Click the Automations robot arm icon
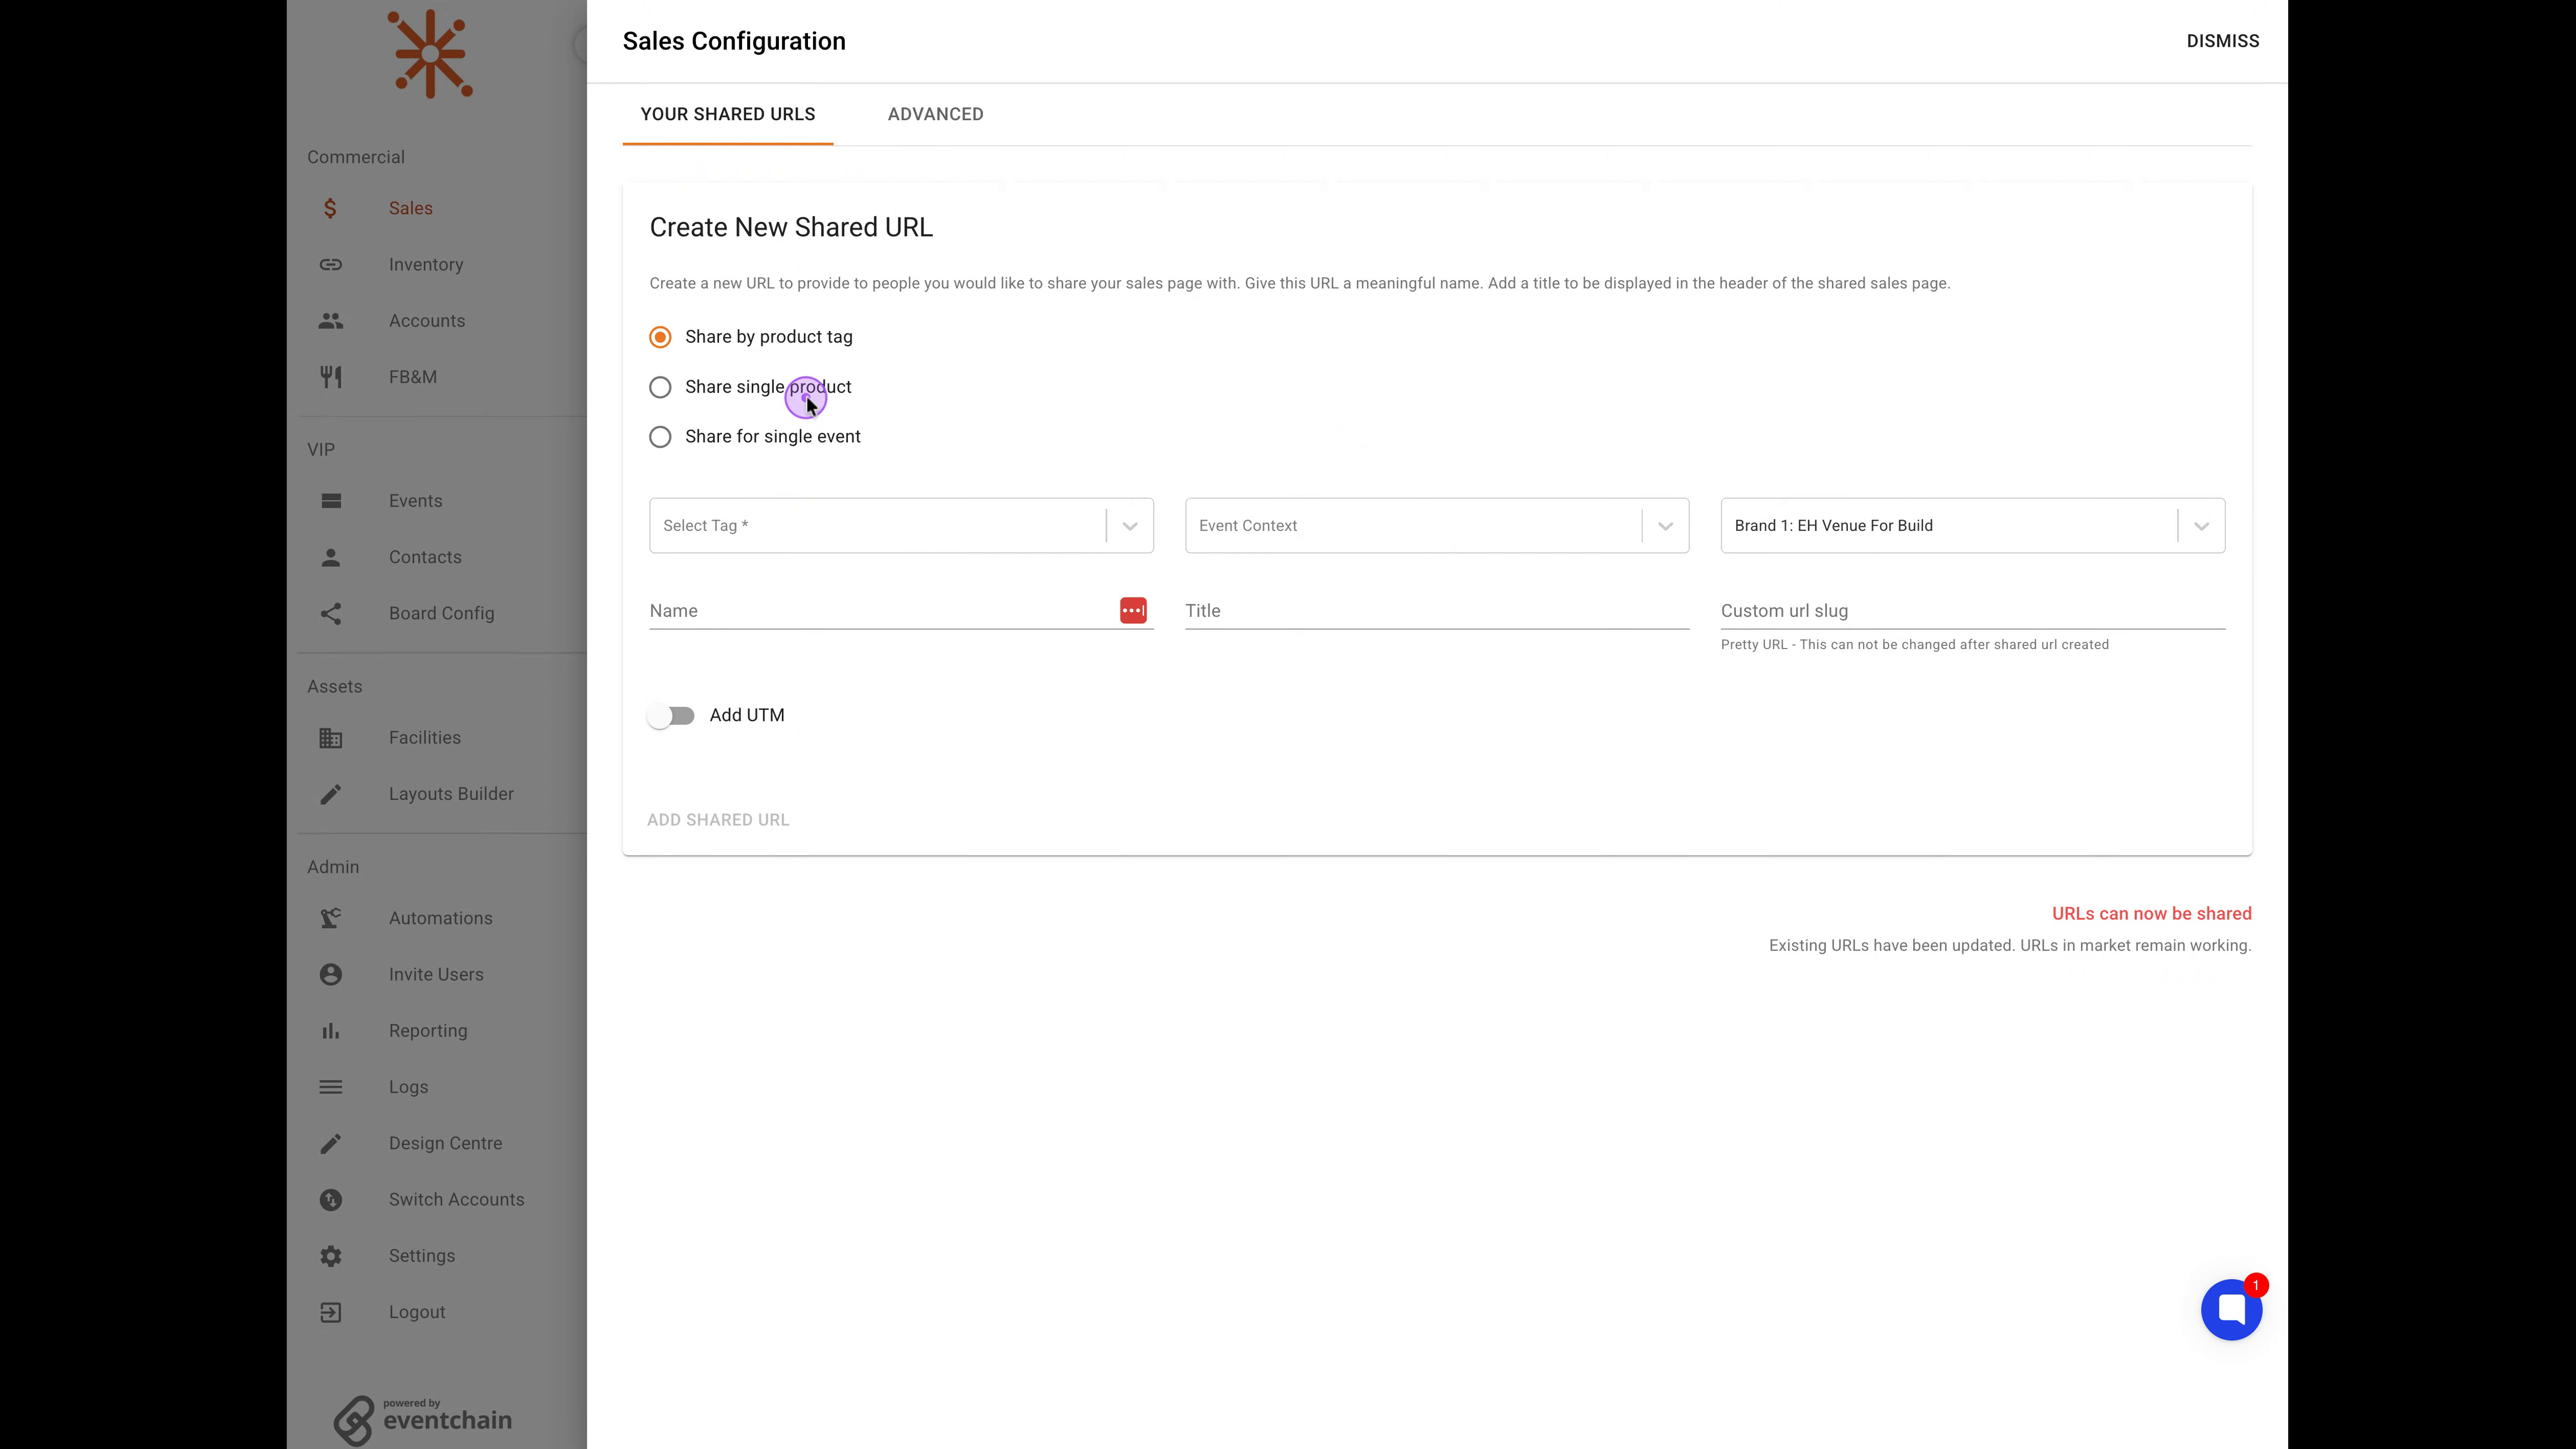This screenshot has width=2576, height=1449. coord(331,918)
